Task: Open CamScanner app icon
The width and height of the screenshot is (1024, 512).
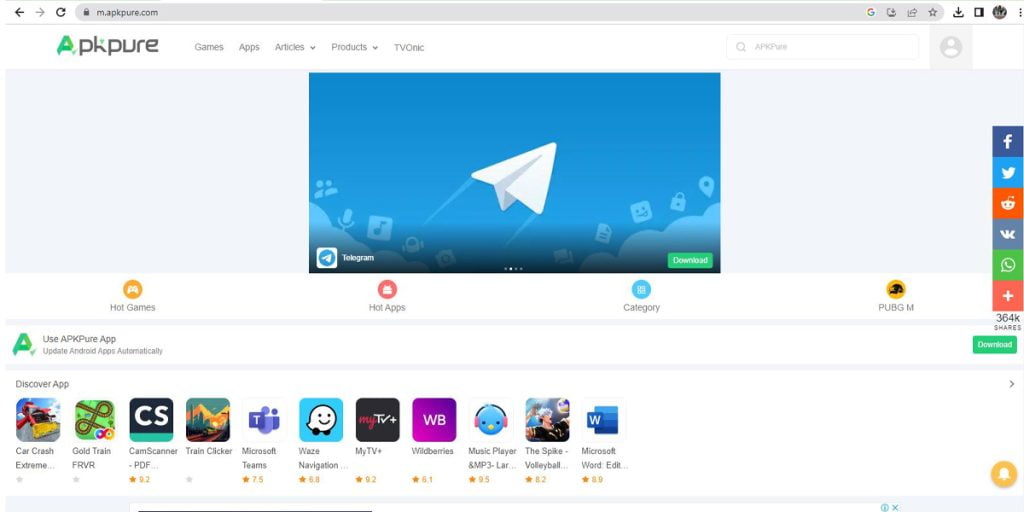Action: (x=152, y=420)
